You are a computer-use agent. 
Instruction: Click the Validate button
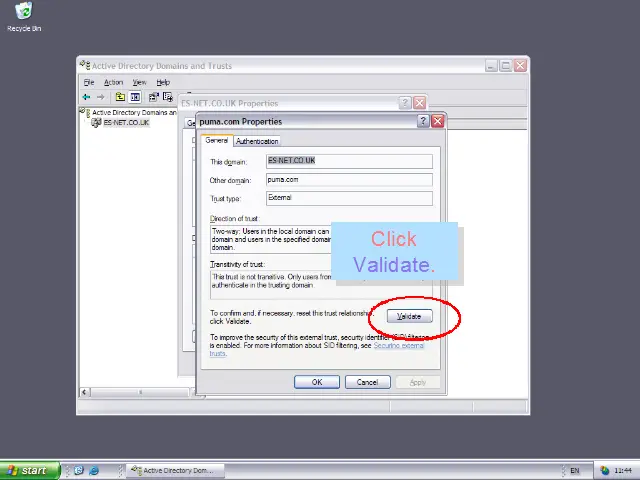pos(409,316)
